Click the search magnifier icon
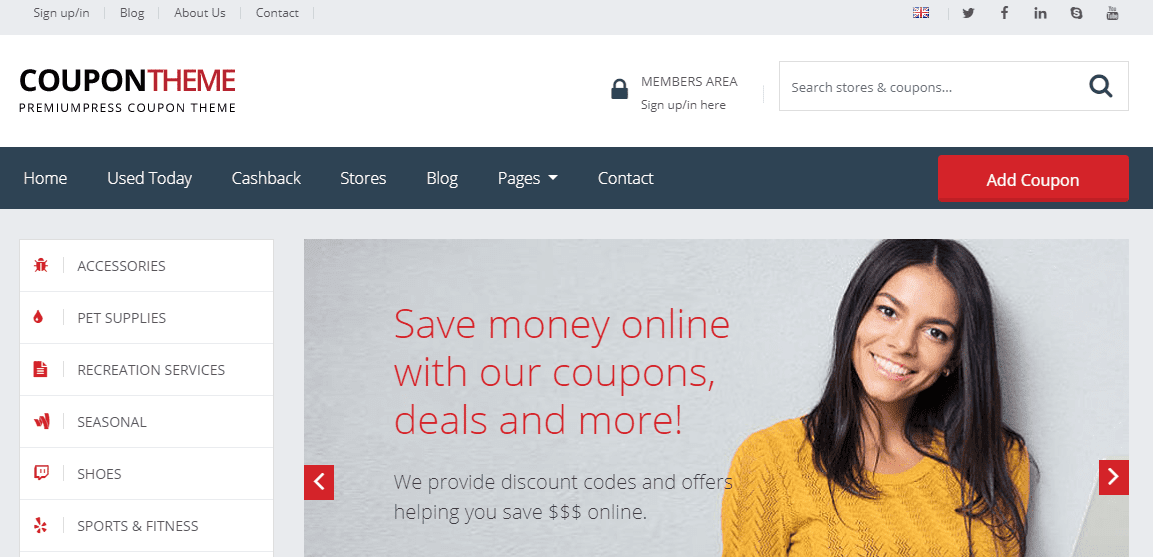 (x=1101, y=86)
